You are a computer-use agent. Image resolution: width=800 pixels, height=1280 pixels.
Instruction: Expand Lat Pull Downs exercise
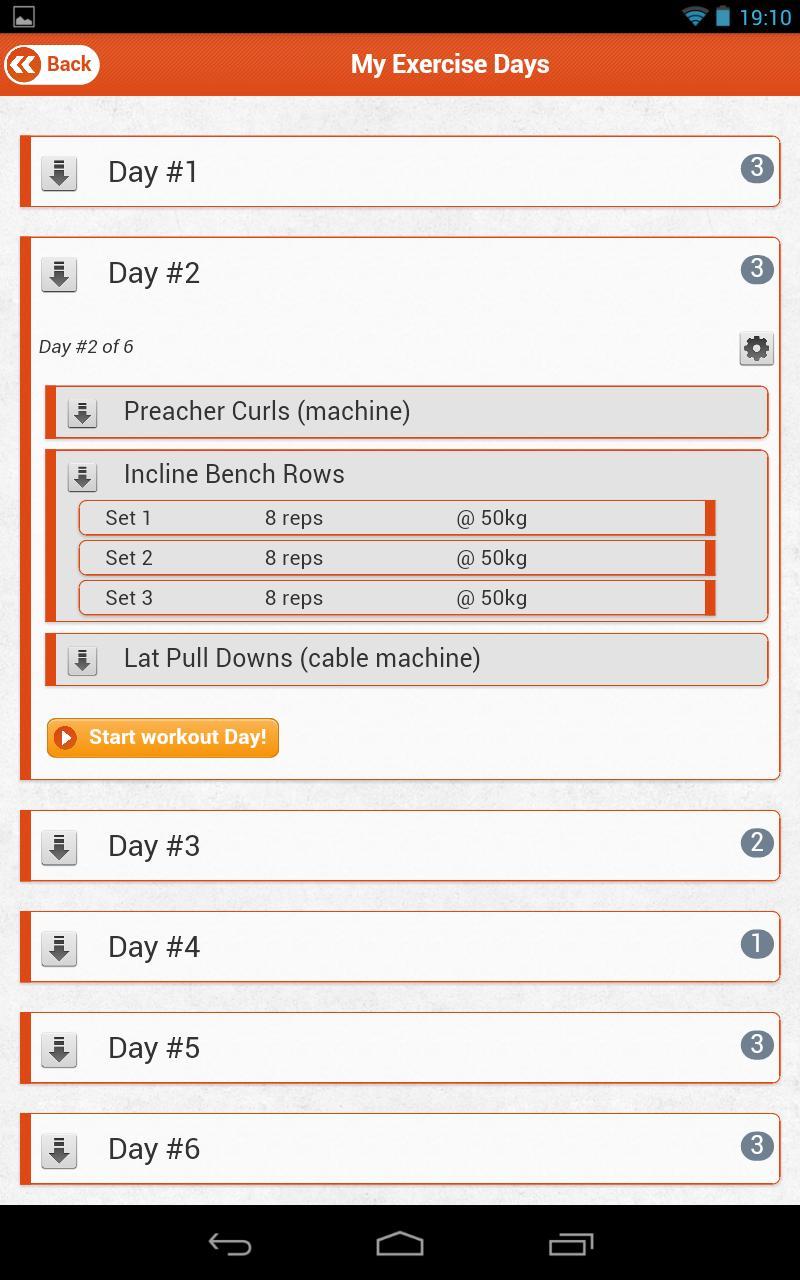tap(82, 659)
